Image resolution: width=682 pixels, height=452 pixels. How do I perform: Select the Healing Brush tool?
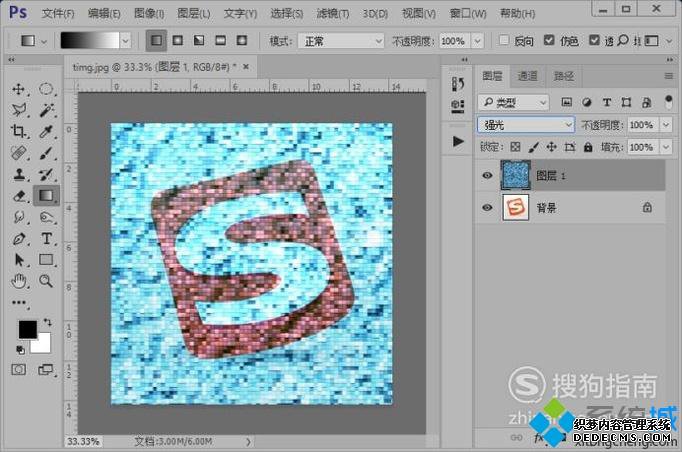(18, 153)
